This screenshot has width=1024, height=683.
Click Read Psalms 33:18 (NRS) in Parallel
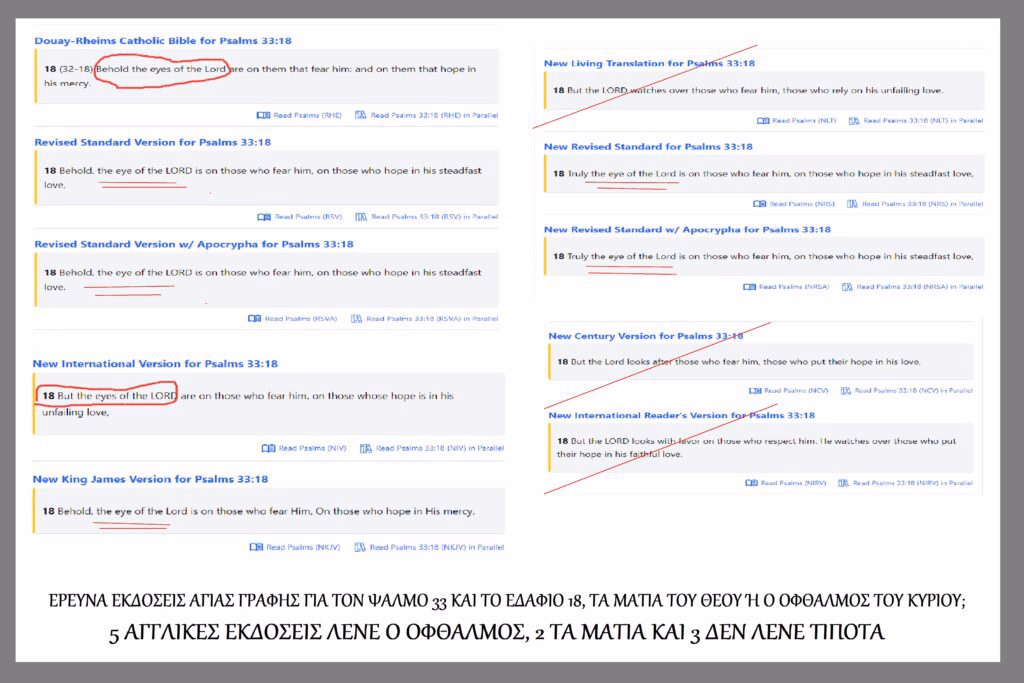(922, 204)
